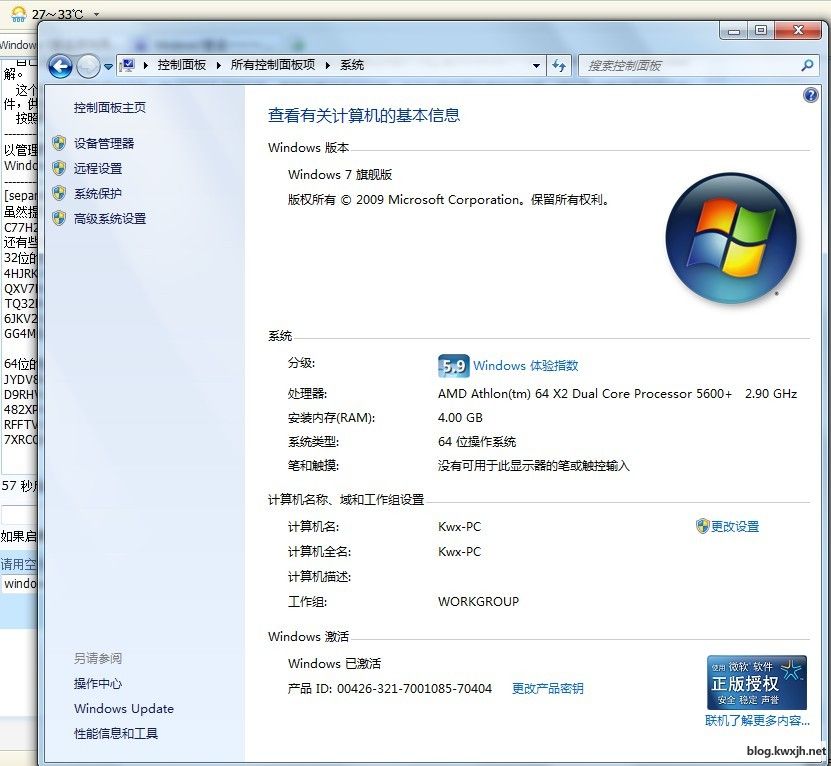The height and width of the screenshot is (766, 831).
Task: Open 控制面板主页 link
Action: coord(110,108)
